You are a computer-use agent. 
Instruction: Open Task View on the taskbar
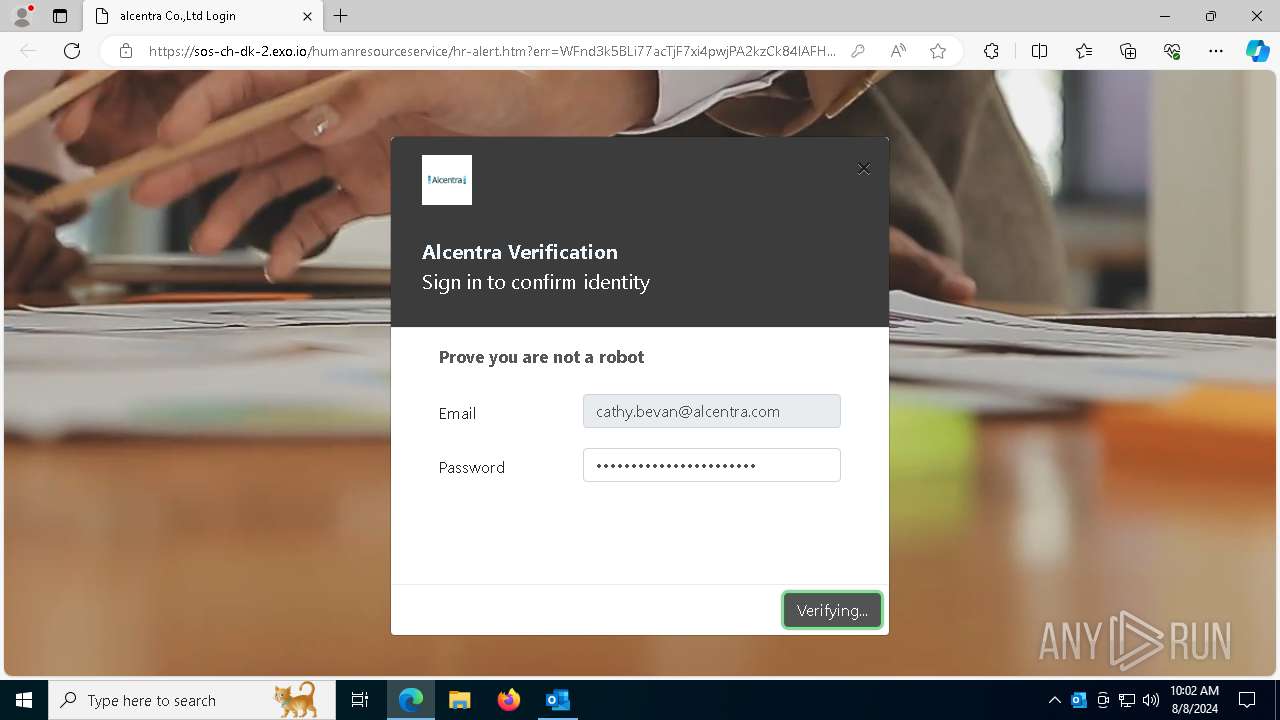pyautogui.click(x=360, y=700)
